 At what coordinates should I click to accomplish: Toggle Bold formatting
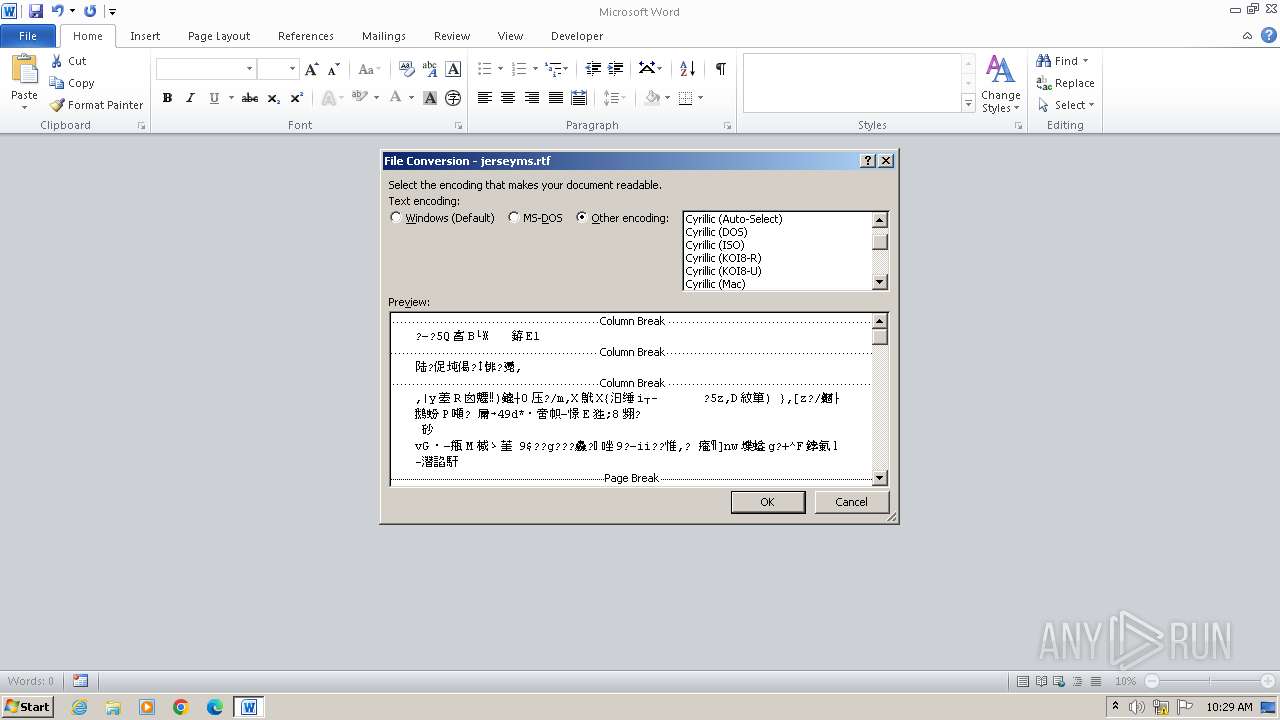tap(167, 98)
